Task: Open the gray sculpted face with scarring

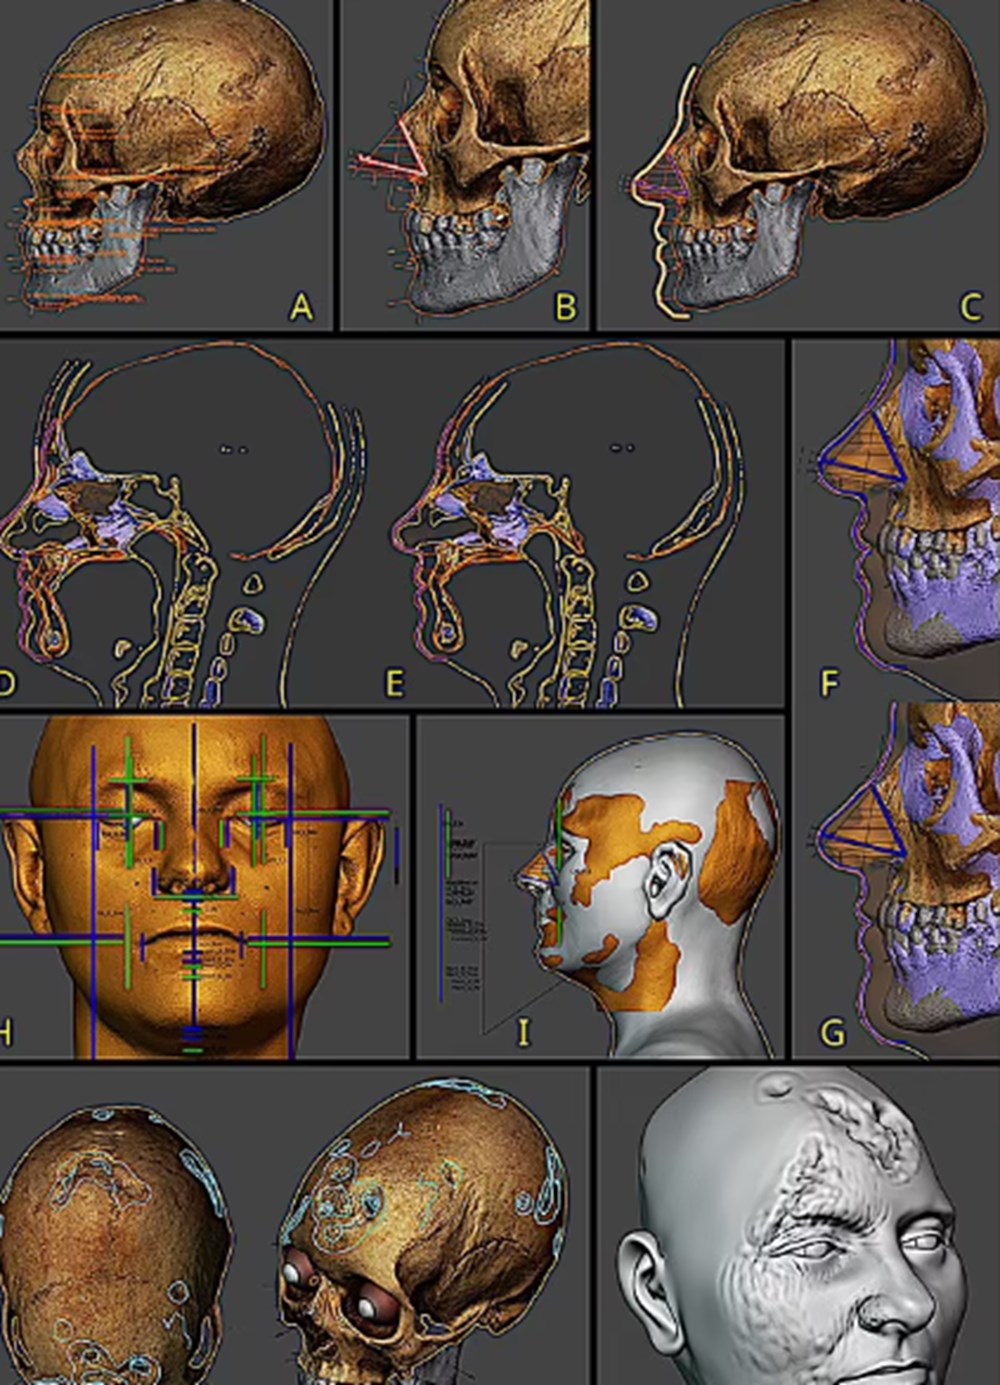Action: coord(800,1230)
